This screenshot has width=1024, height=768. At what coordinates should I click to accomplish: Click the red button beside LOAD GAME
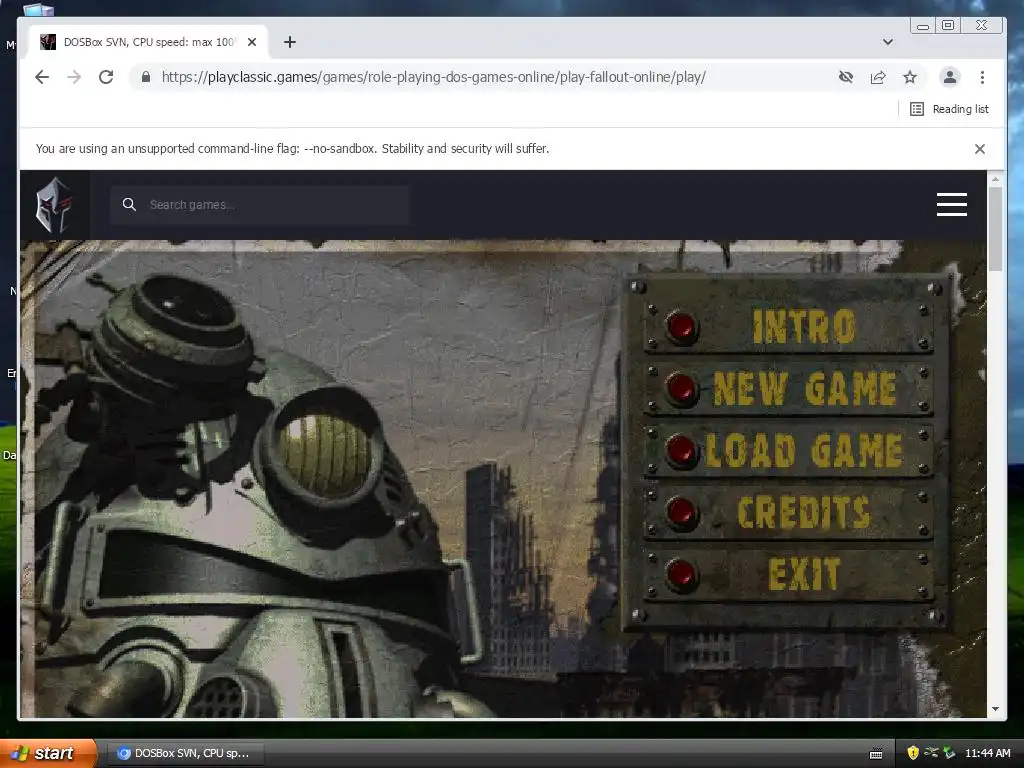[681, 450]
